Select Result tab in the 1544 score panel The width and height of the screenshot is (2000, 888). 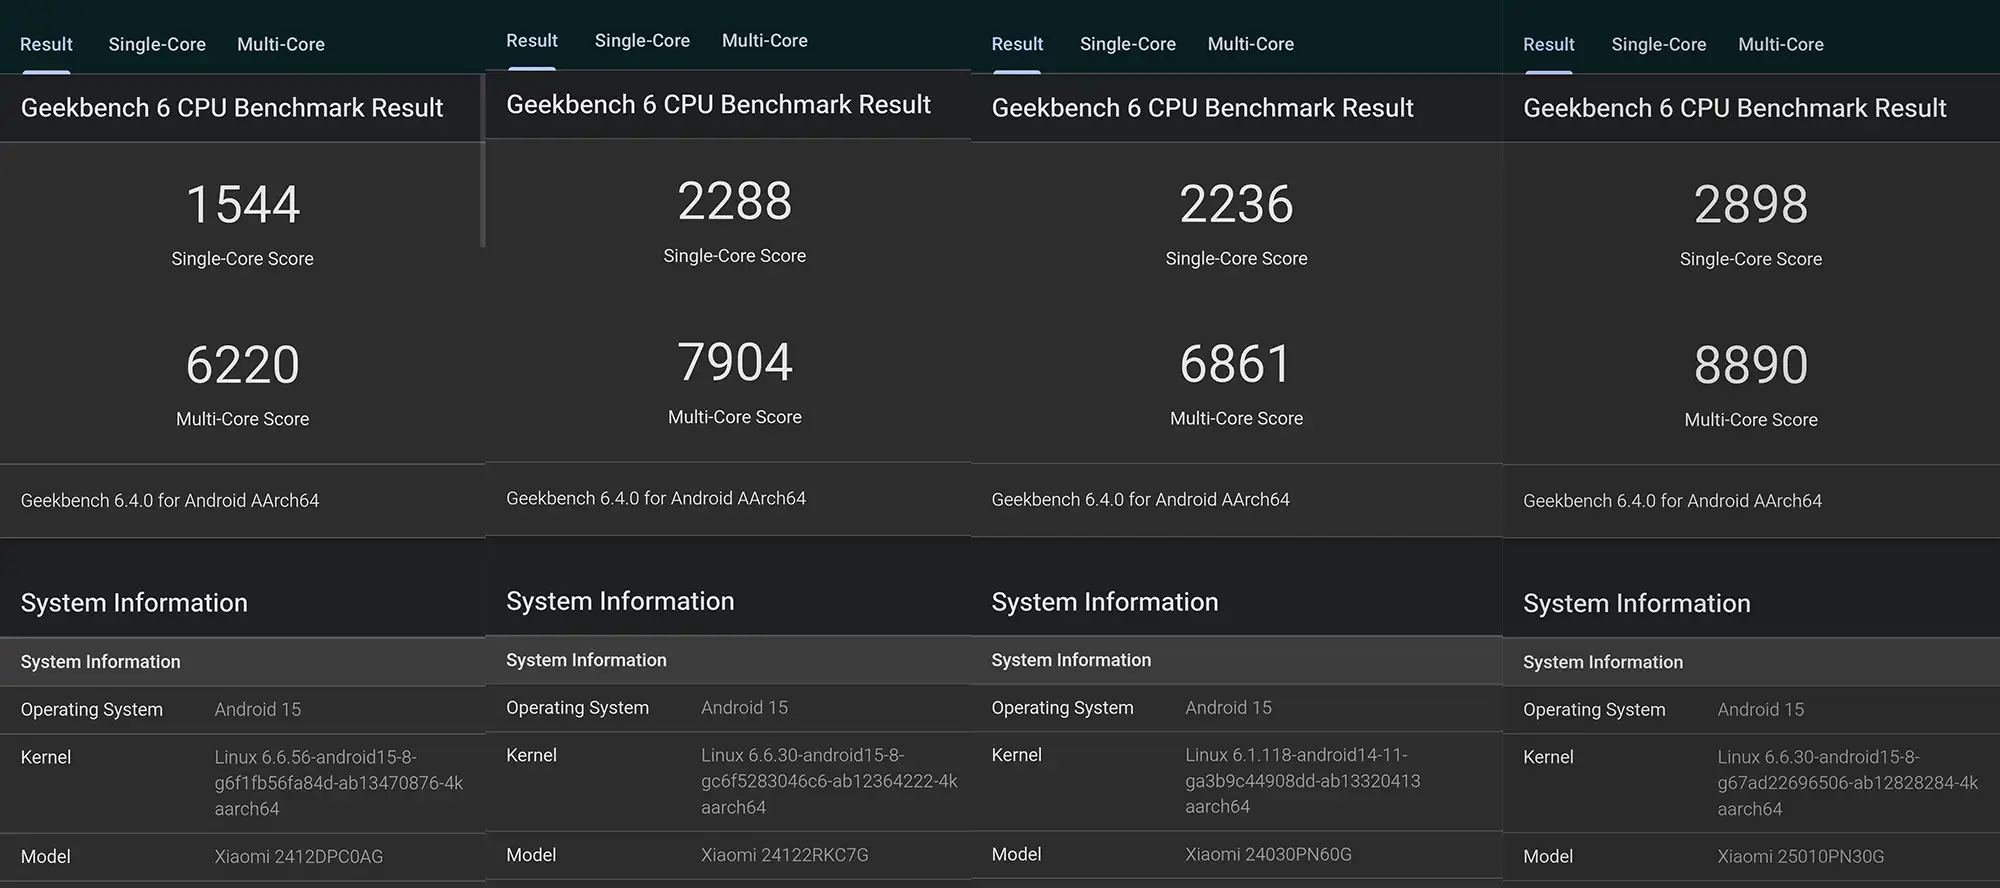click(46, 44)
